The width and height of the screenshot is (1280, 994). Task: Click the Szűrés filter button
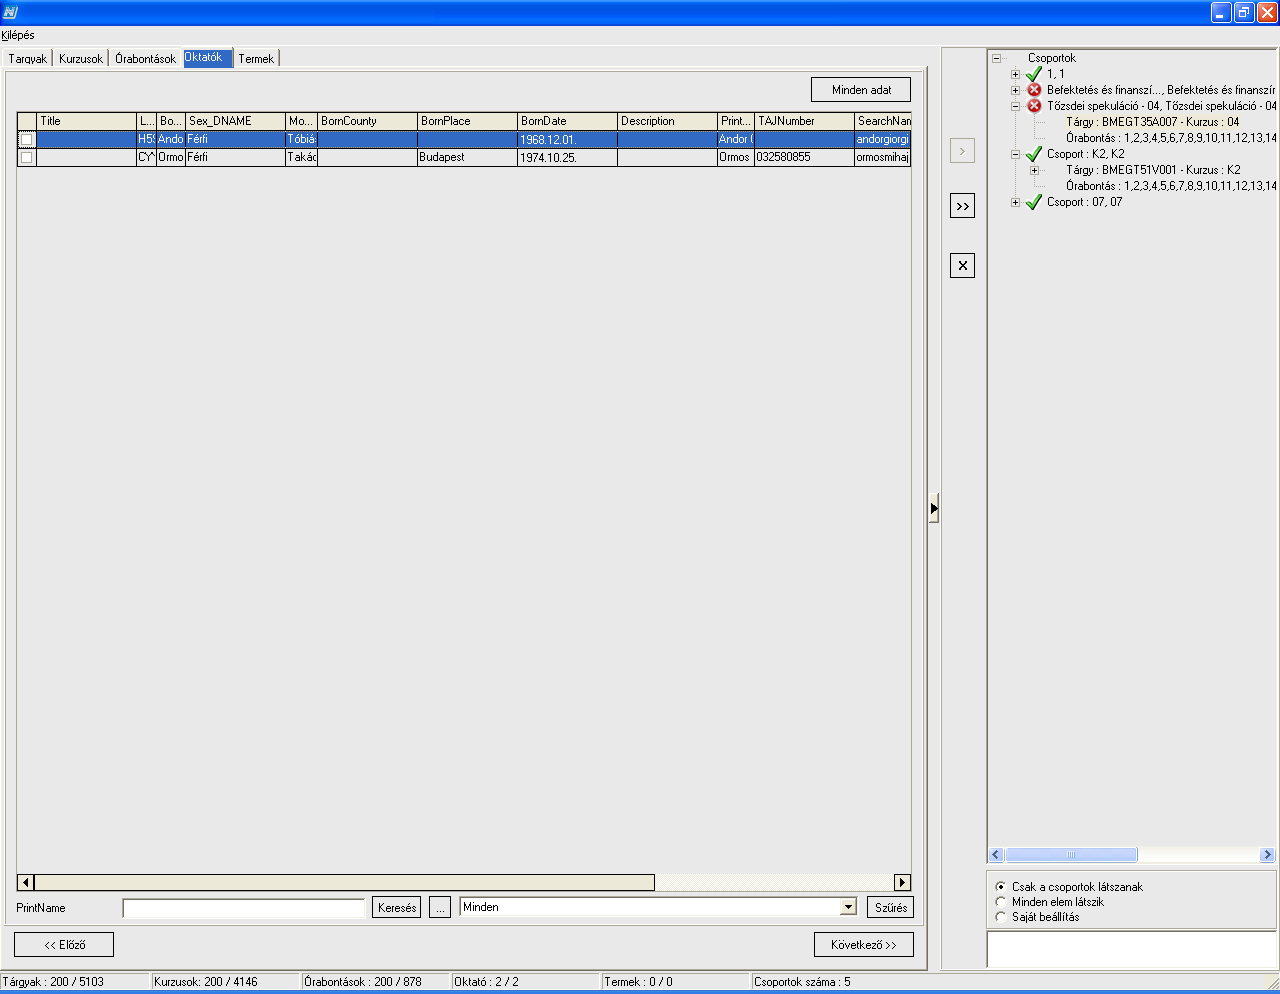point(890,907)
